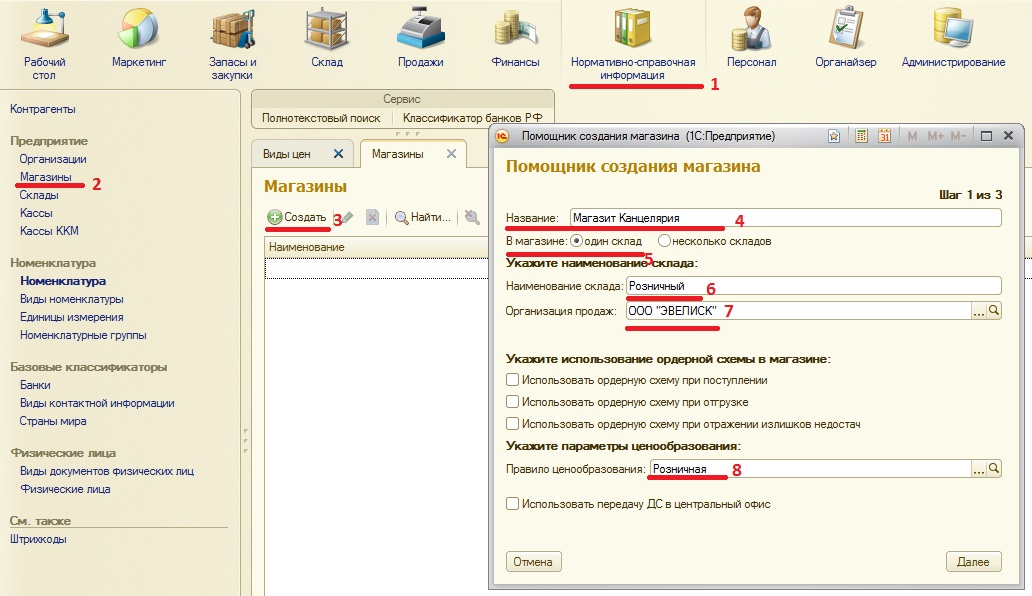
Task: Open Склады in the left navigation
Action: click(39, 195)
